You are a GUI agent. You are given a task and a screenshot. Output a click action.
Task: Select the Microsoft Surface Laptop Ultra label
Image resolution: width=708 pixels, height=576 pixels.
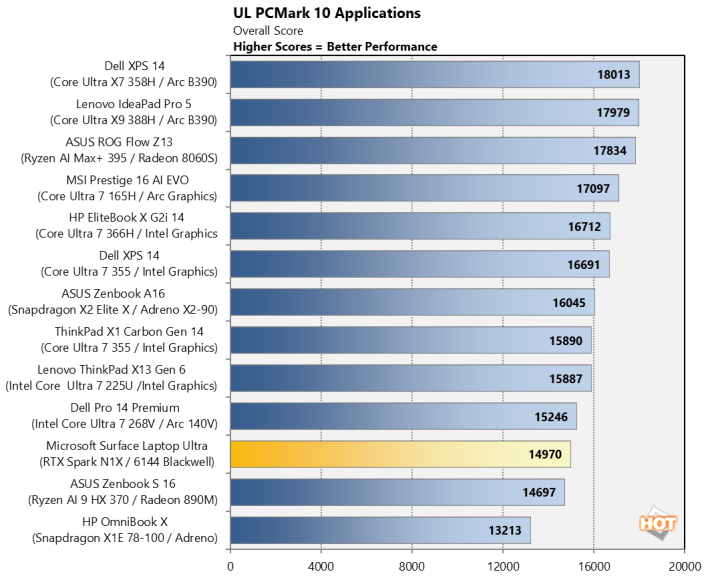click(x=127, y=454)
